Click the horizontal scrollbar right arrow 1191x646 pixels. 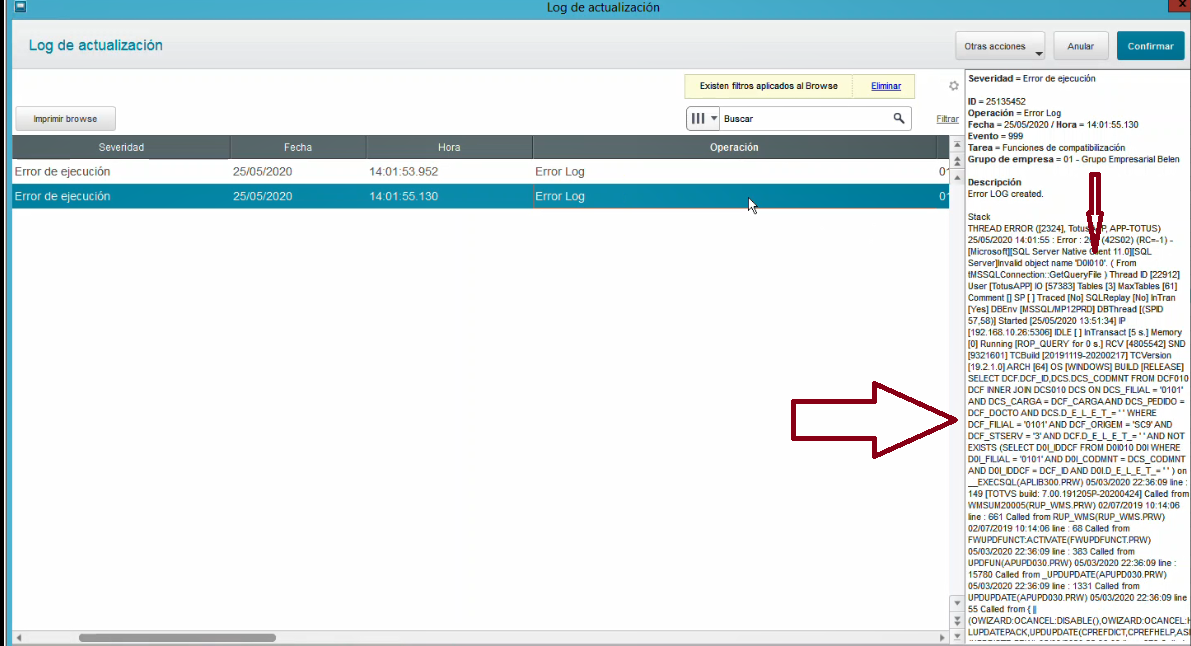click(943, 638)
